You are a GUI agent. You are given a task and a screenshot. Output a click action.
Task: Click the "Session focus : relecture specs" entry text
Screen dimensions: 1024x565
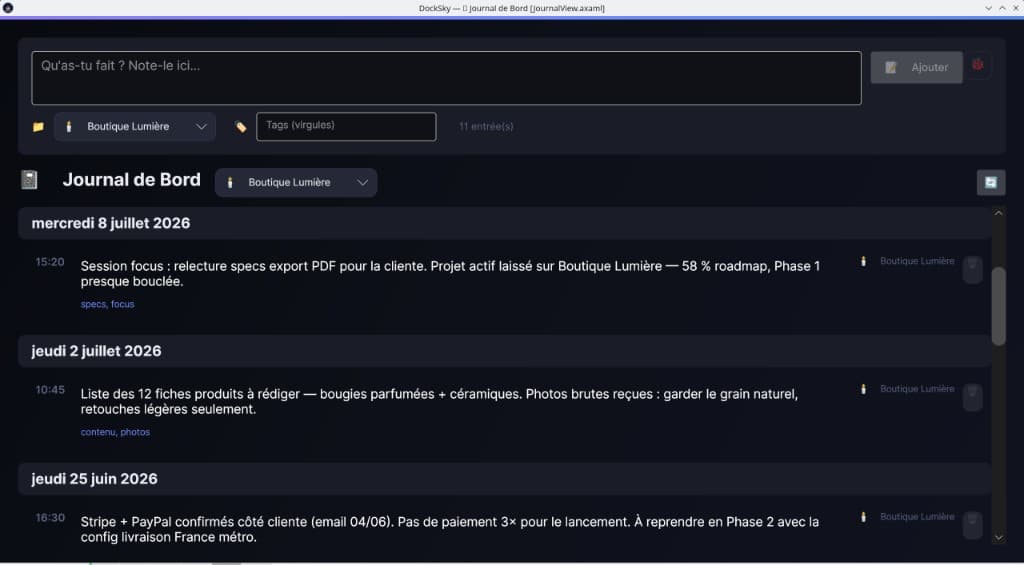(x=450, y=274)
